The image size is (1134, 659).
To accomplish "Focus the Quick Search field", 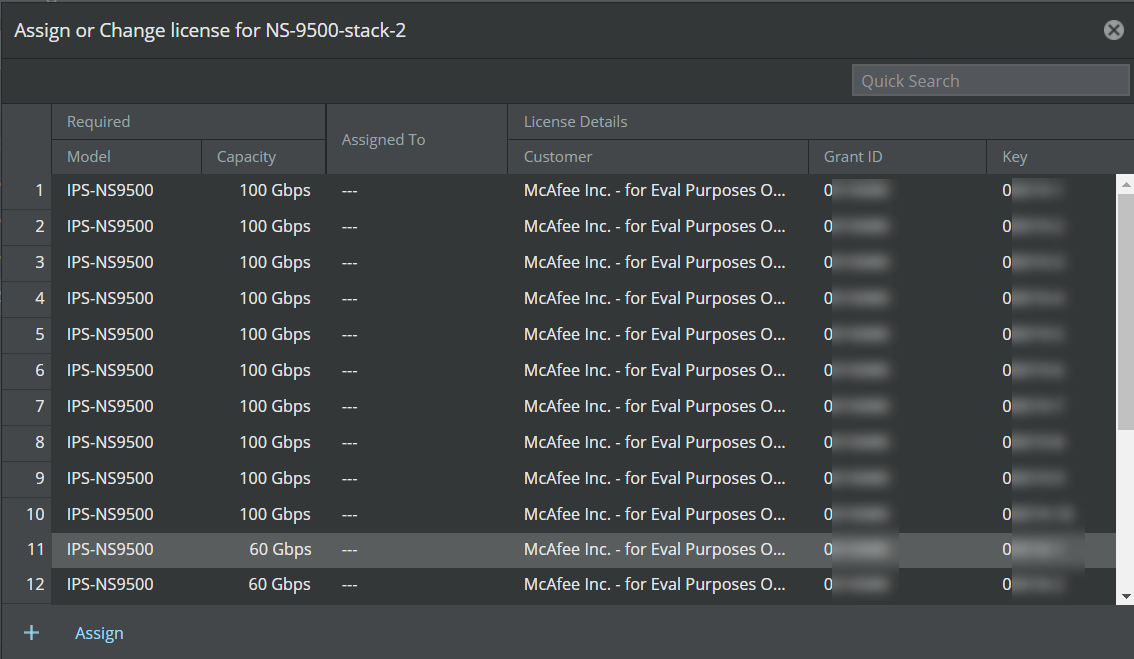I will pos(990,80).
